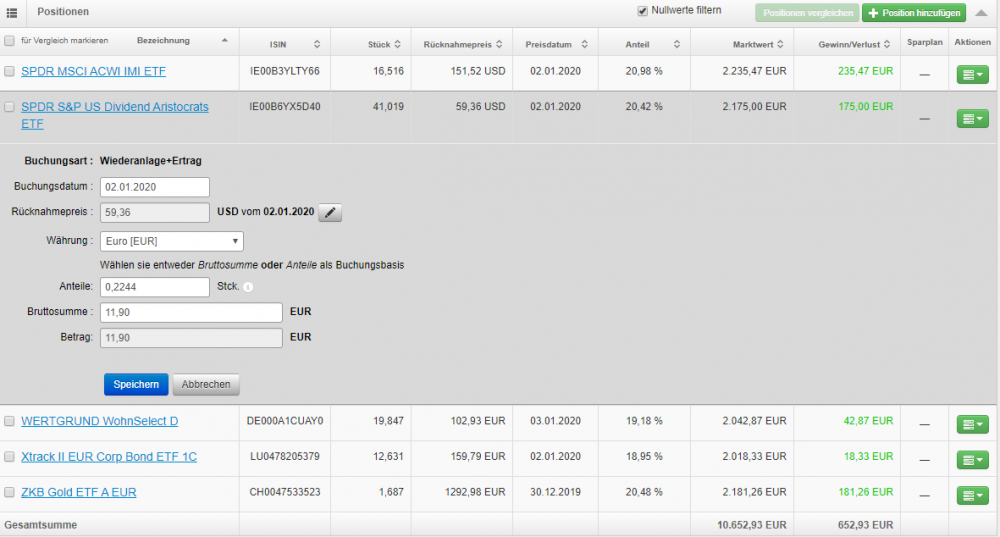Click the 235,47 EUR gain value
Viewport: 1000px width, 537px height.
[x=865, y=71]
